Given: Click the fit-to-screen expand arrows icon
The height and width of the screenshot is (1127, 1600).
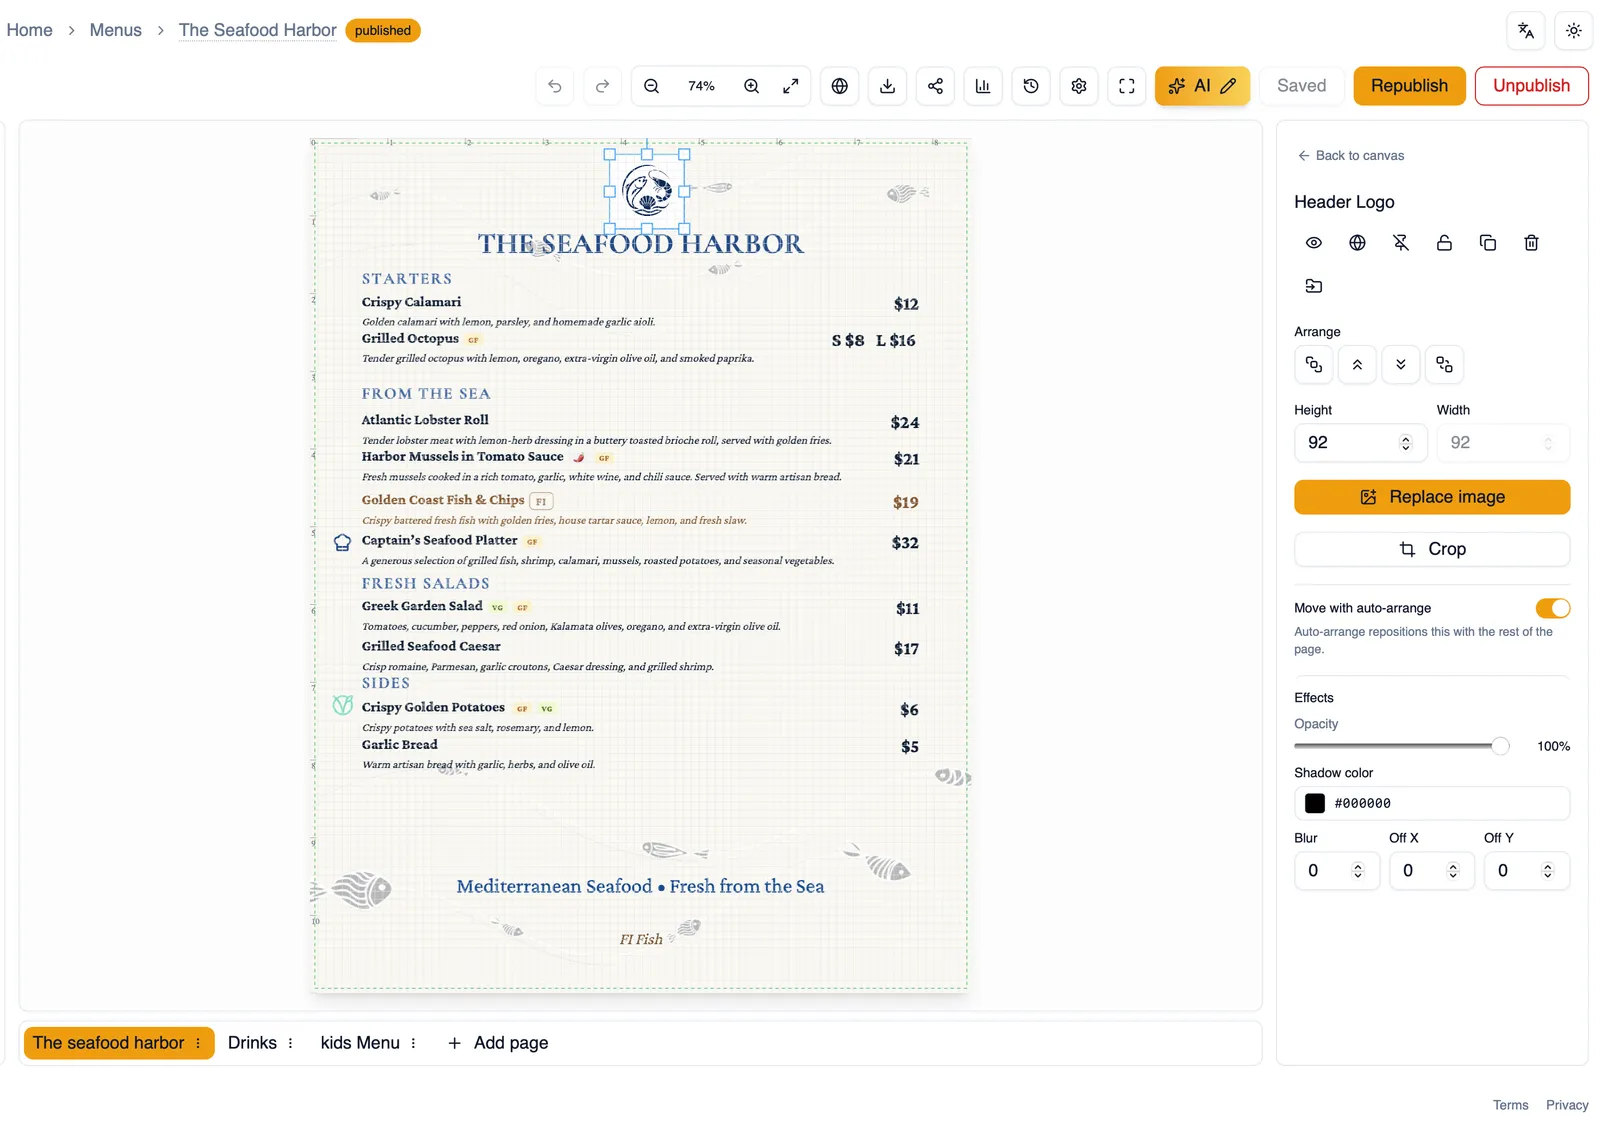Looking at the screenshot, I should (x=790, y=86).
